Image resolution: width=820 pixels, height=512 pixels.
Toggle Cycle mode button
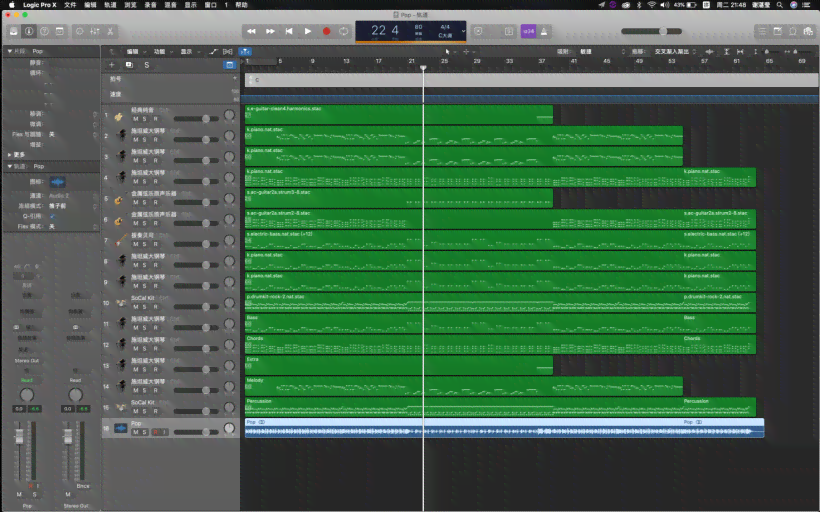coord(344,31)
